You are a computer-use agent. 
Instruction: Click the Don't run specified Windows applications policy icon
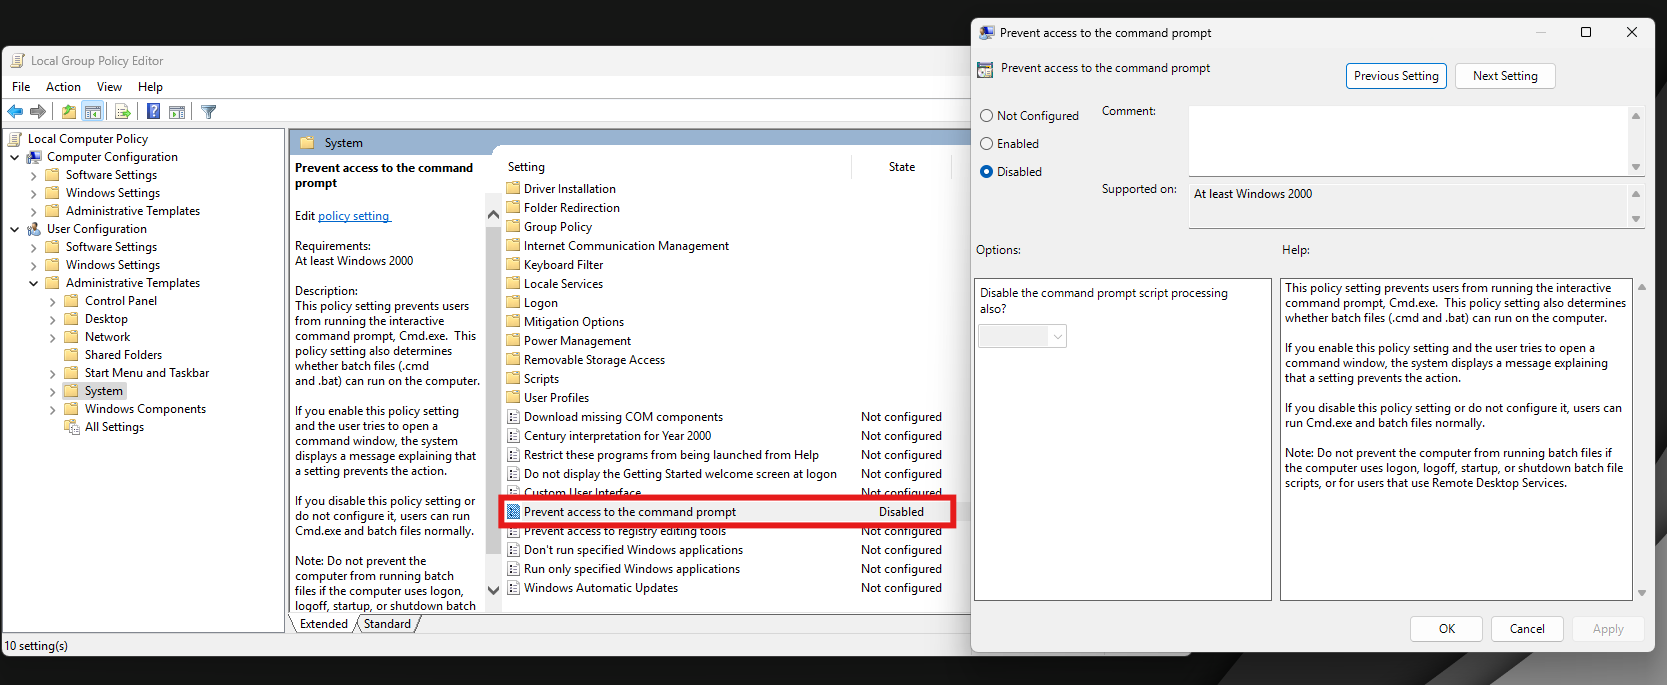[513, 550]
